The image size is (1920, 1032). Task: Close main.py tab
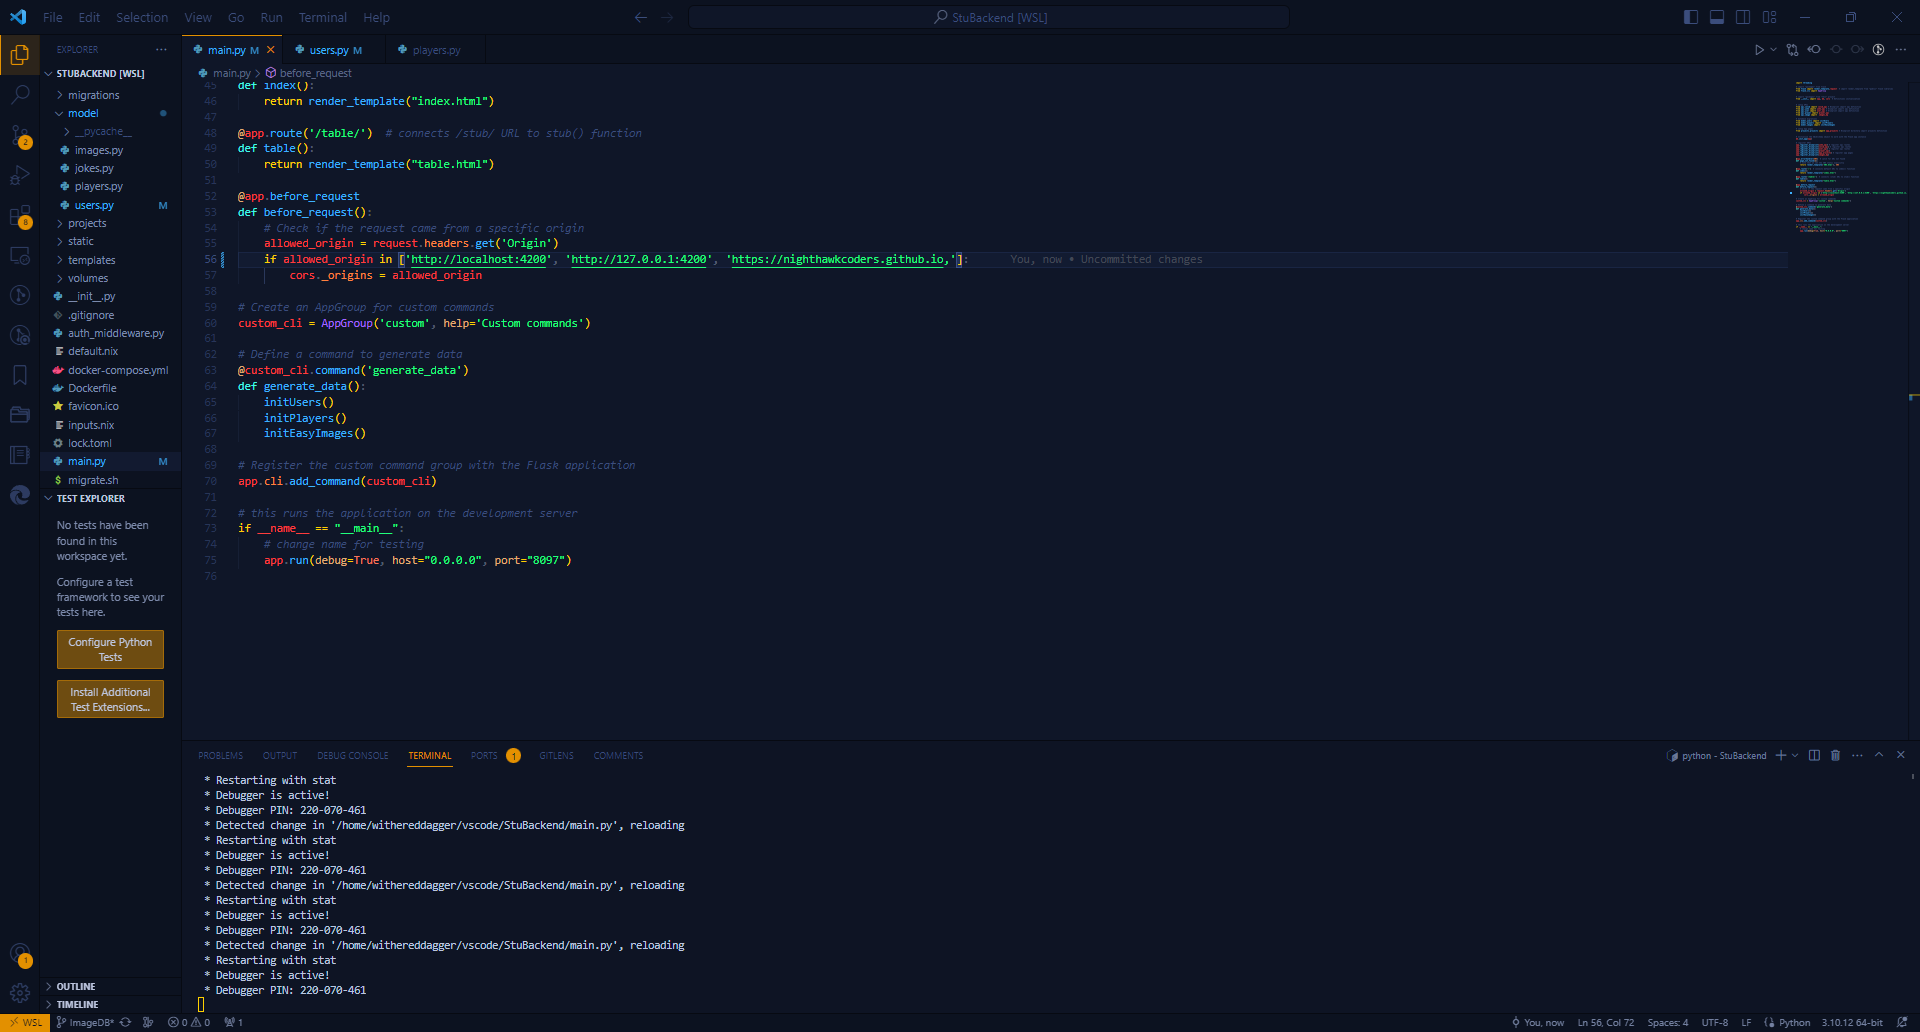point(270,50)
